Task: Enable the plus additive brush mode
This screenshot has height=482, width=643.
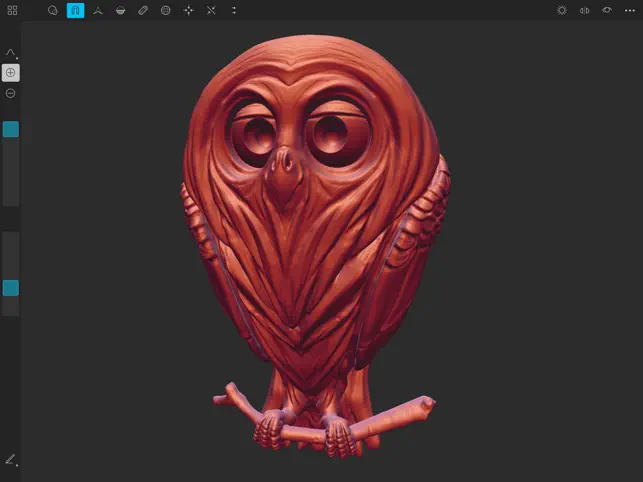Action: (x=11, y=73)
